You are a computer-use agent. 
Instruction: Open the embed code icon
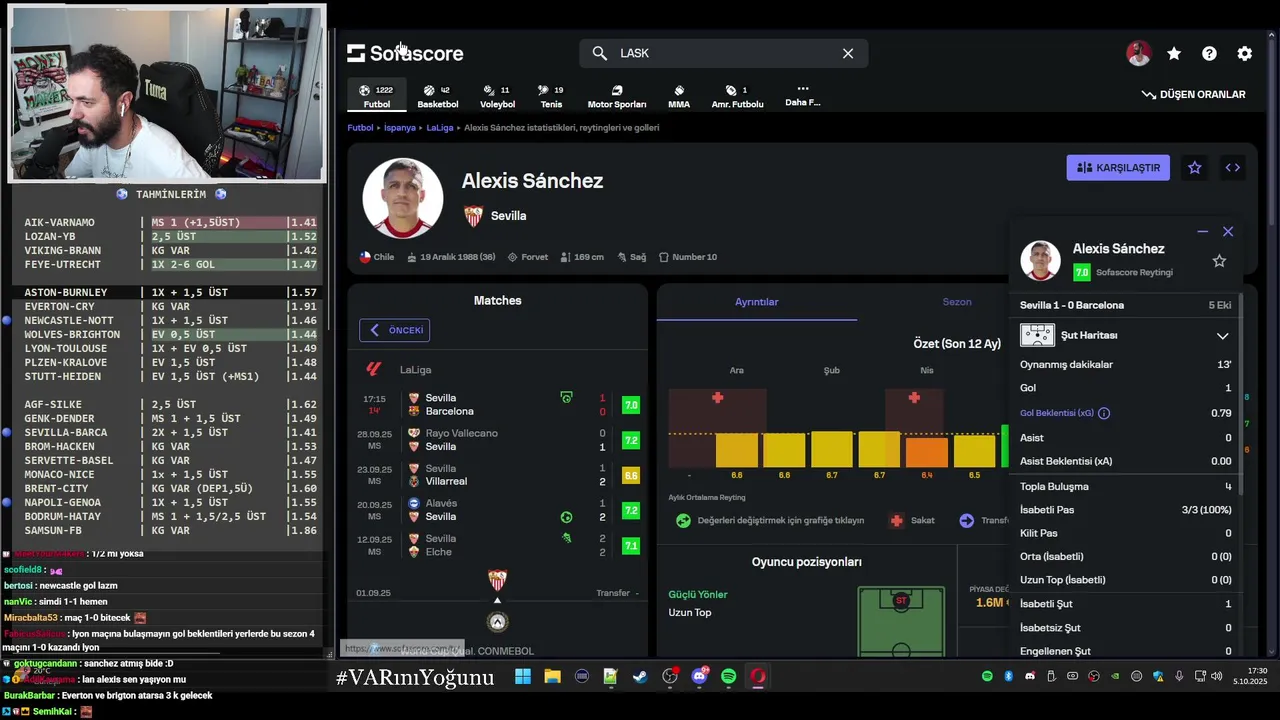point(1232,168)
